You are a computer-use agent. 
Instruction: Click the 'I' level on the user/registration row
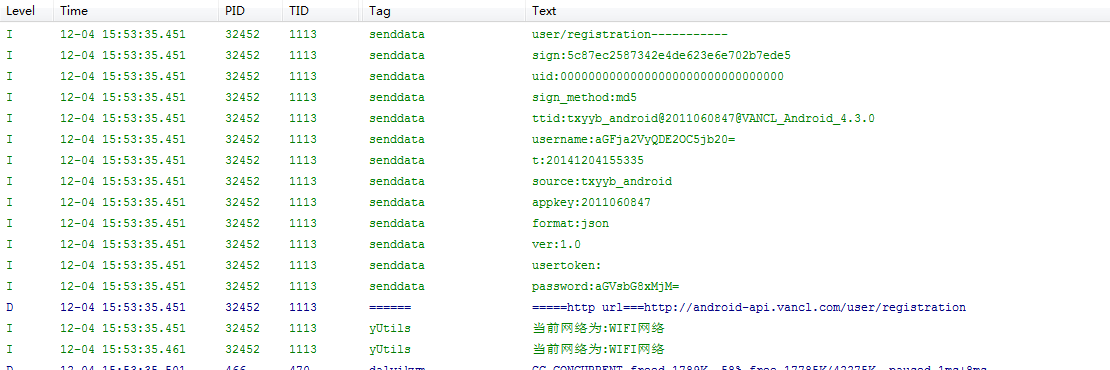tap(10, 34)
